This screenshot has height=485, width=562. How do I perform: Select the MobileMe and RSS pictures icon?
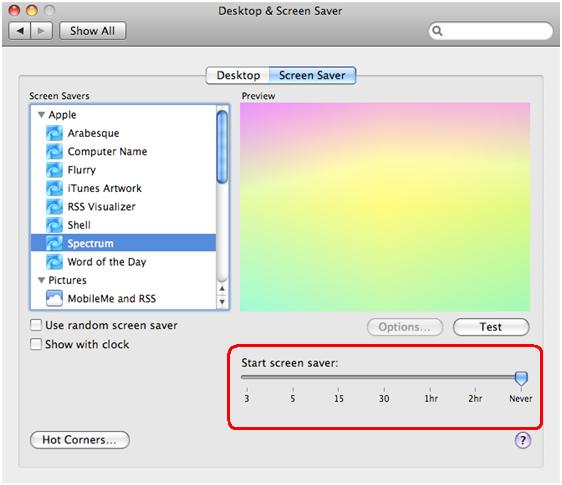click(x=54, y=299)
